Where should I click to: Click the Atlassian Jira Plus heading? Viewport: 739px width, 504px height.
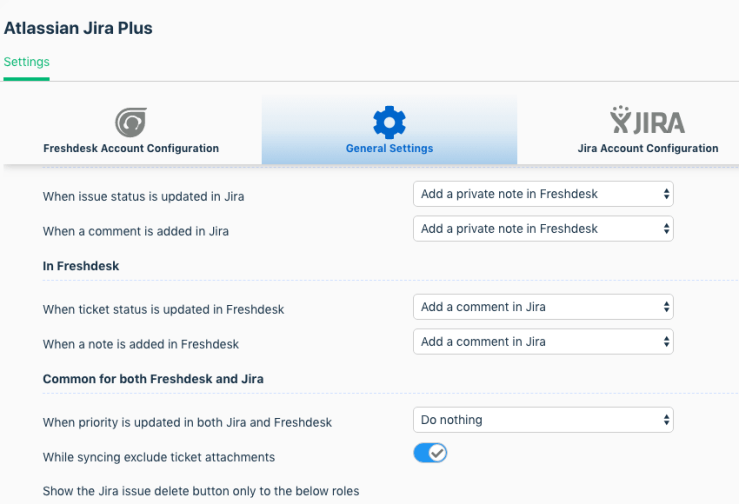pyautogui.click(x=78, y=28)
